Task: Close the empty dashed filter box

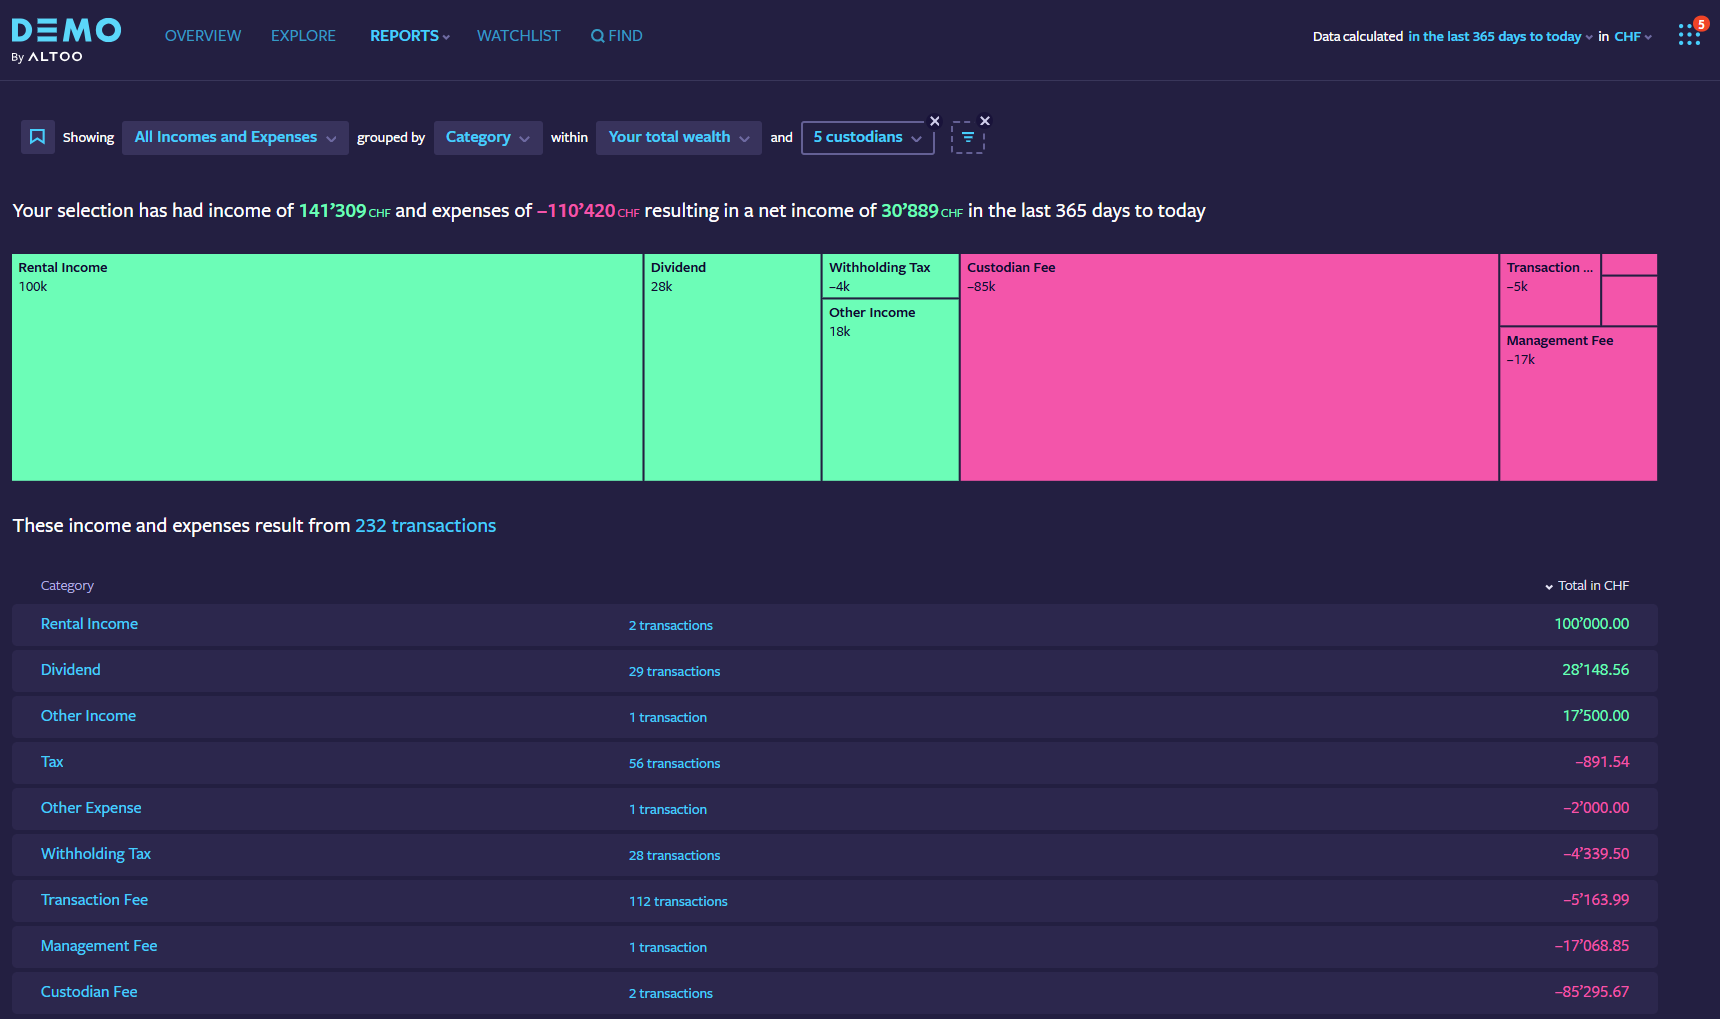Action: tap(985, 121)
